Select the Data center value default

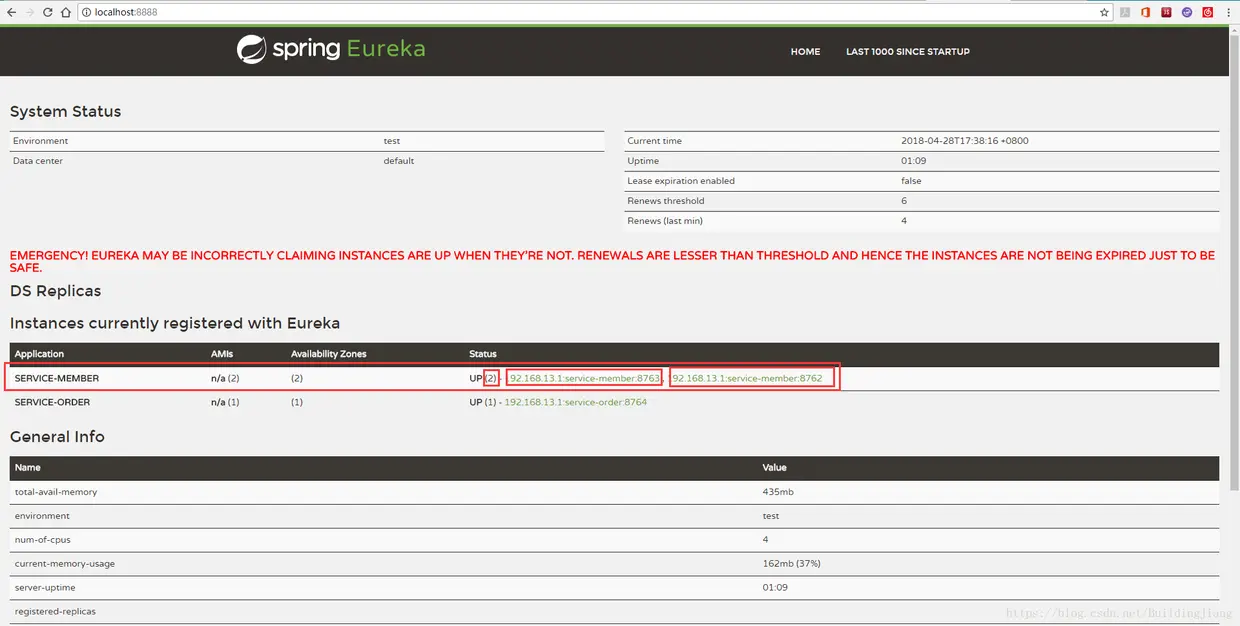(x=399, y=161)
